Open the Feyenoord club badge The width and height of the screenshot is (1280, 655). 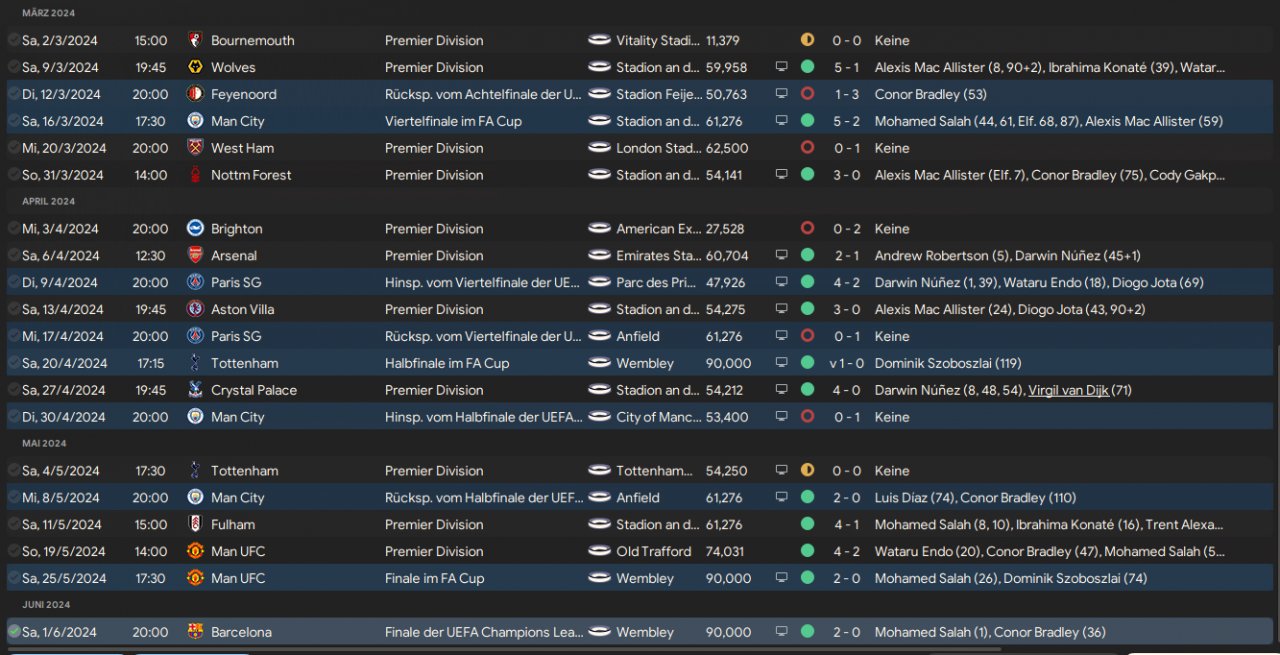(x=195, y=94)
